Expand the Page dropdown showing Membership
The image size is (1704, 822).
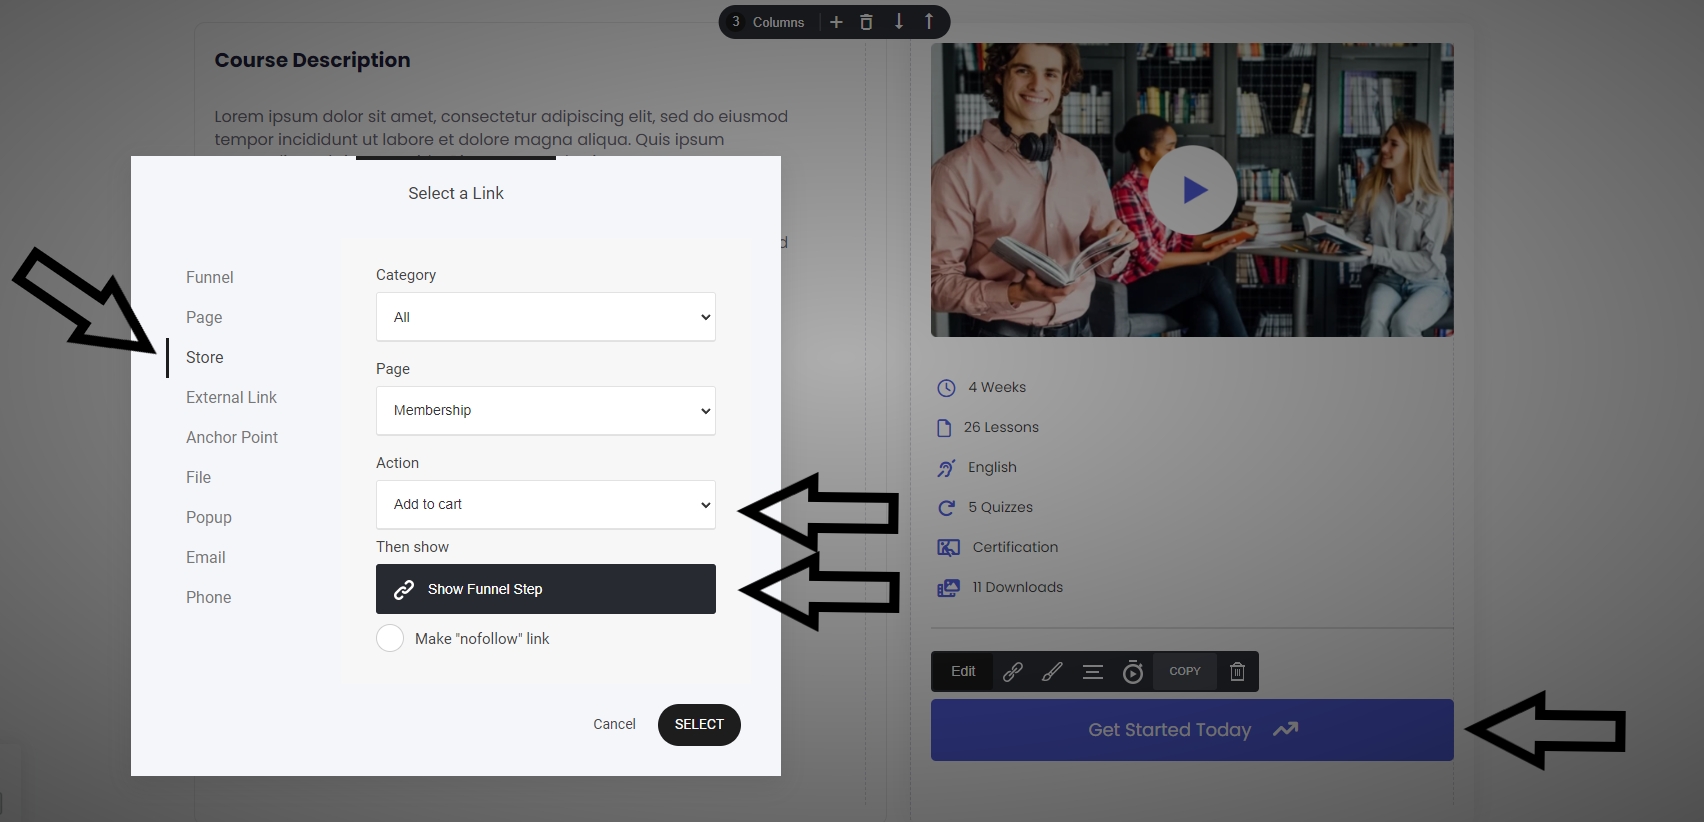pyautogui.click(x=545, y=411)
